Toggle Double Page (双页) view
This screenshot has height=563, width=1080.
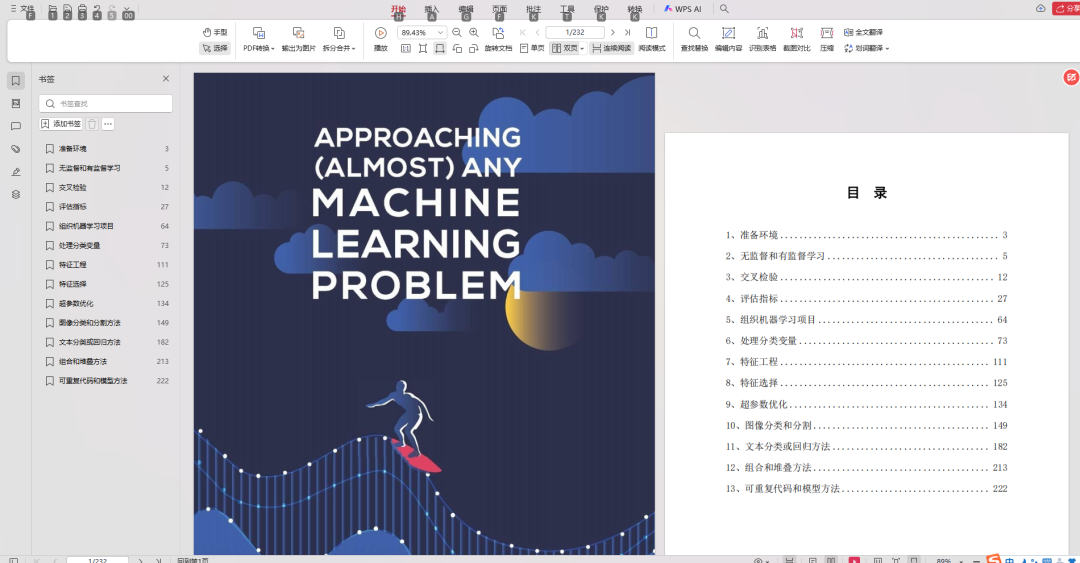565,48
